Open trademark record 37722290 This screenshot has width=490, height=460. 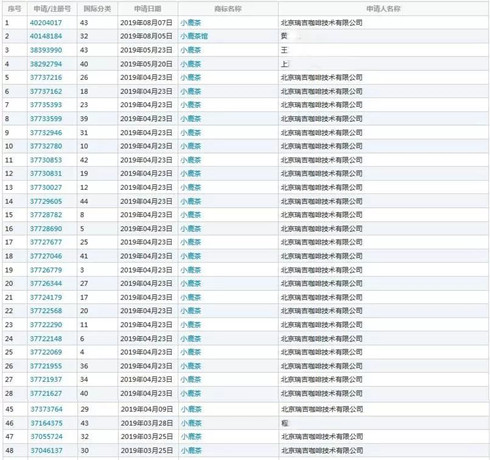pos(46,325)
